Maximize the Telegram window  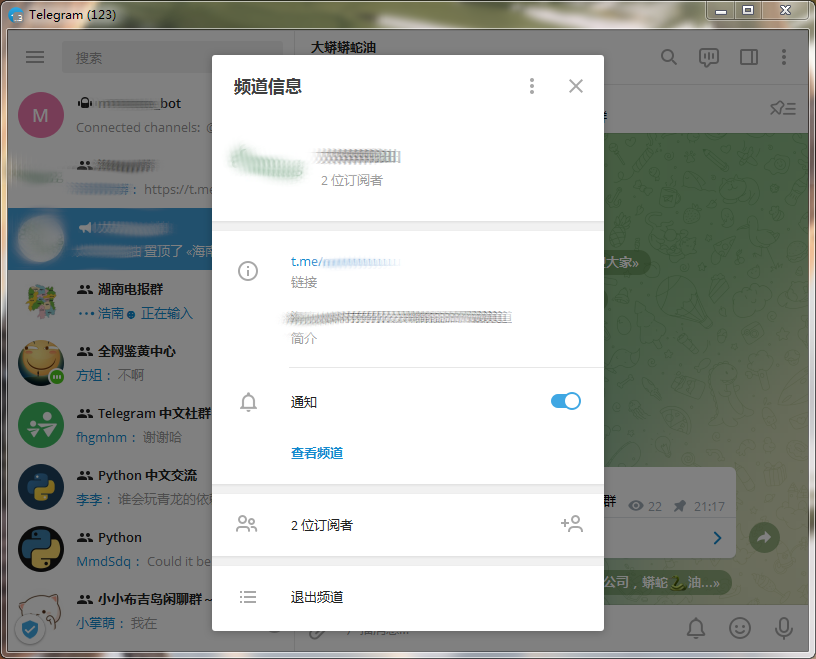click(748, 10)
